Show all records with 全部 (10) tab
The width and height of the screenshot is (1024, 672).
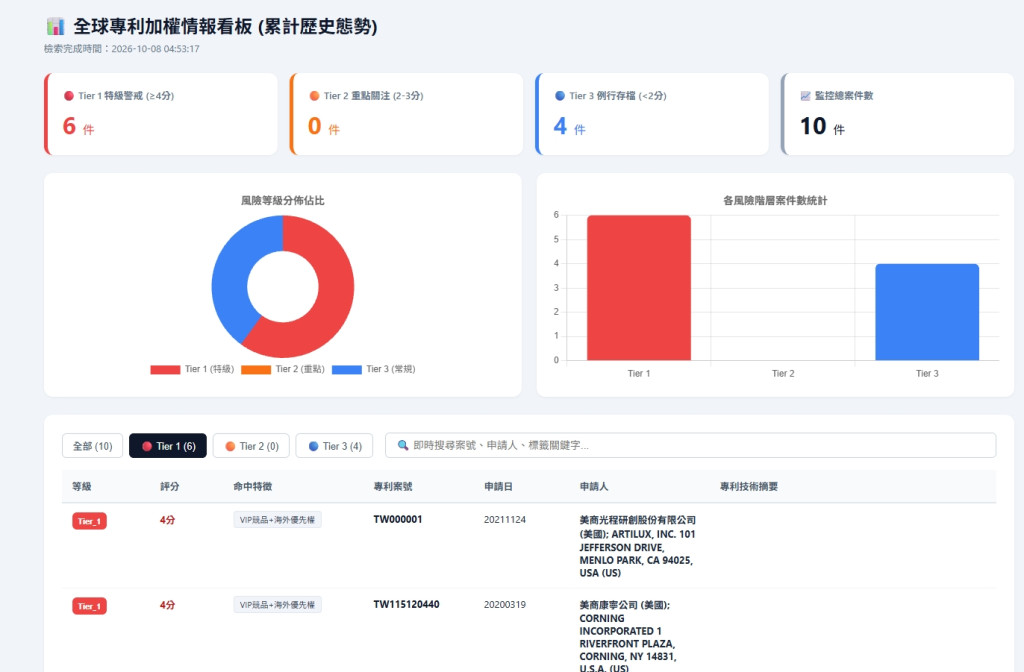pos(92,446)
